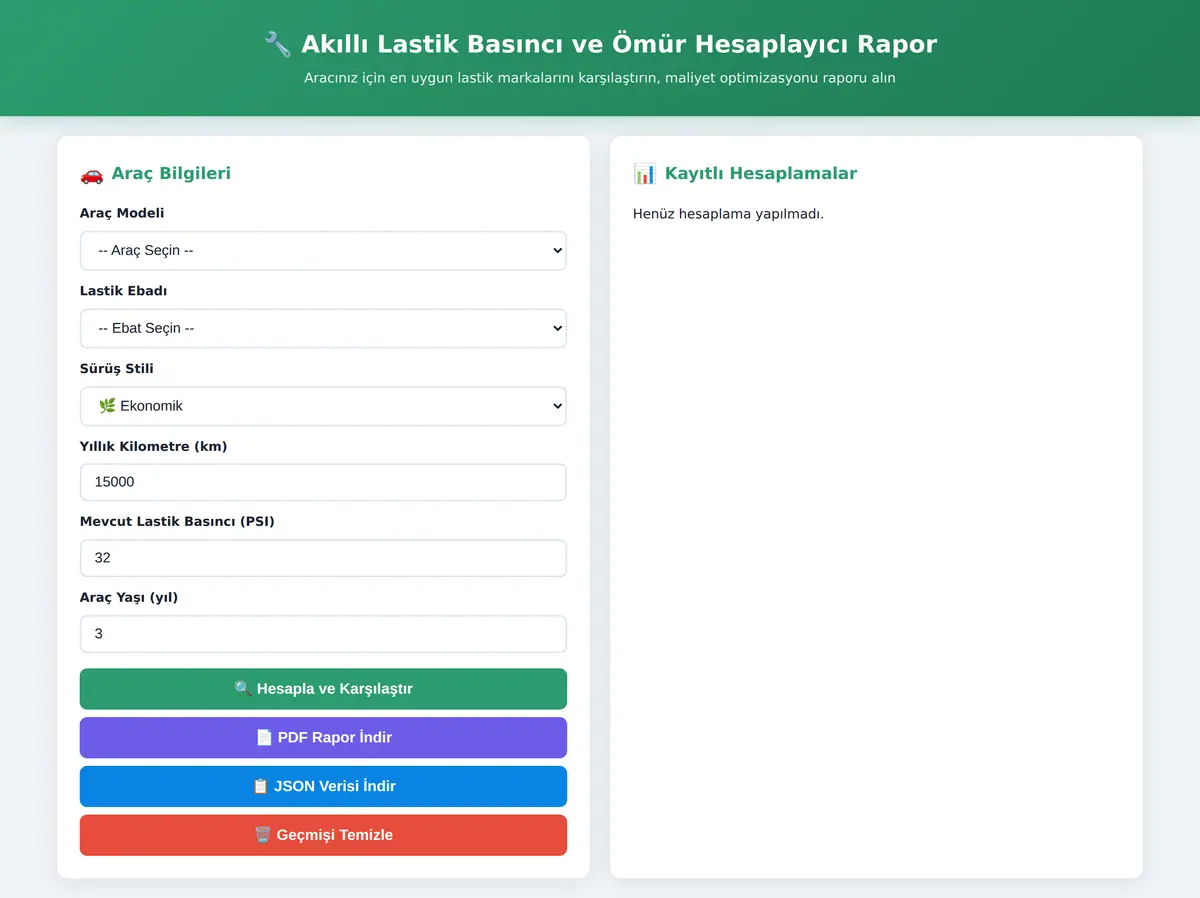Viewport: 1200px width, 898px height.
Task: Click the red car icon beside Araç Bilgileri
Action: pyautogui.click(x=92, y=174)
